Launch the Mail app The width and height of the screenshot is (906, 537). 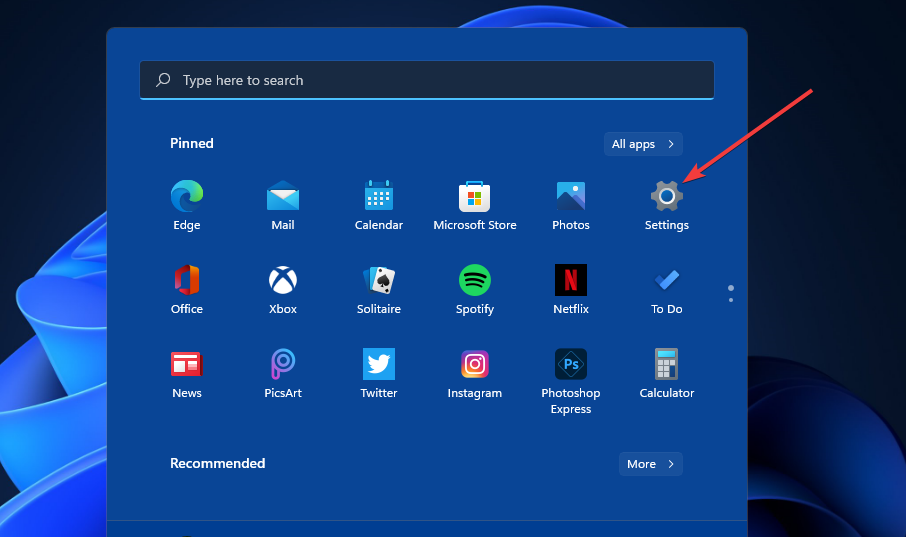pos(283,196)
